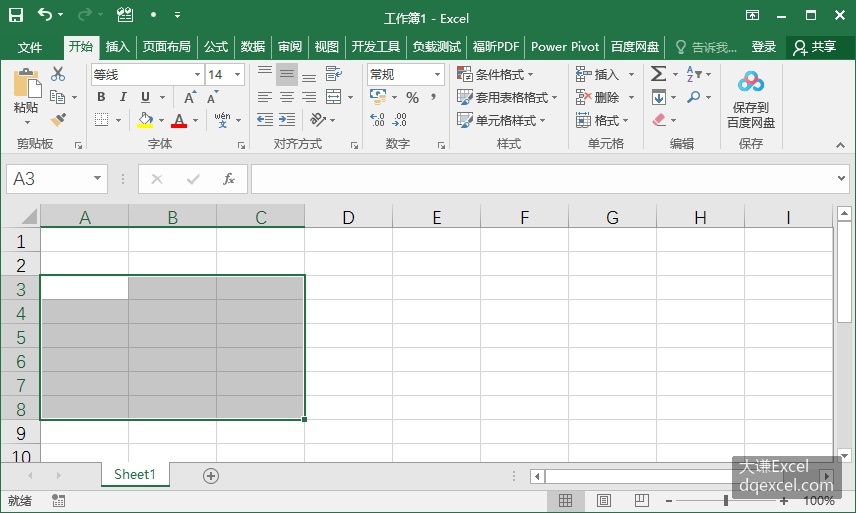
Task: Expand 条件格式 conditional formatting menu
Action: pos(495,74)
